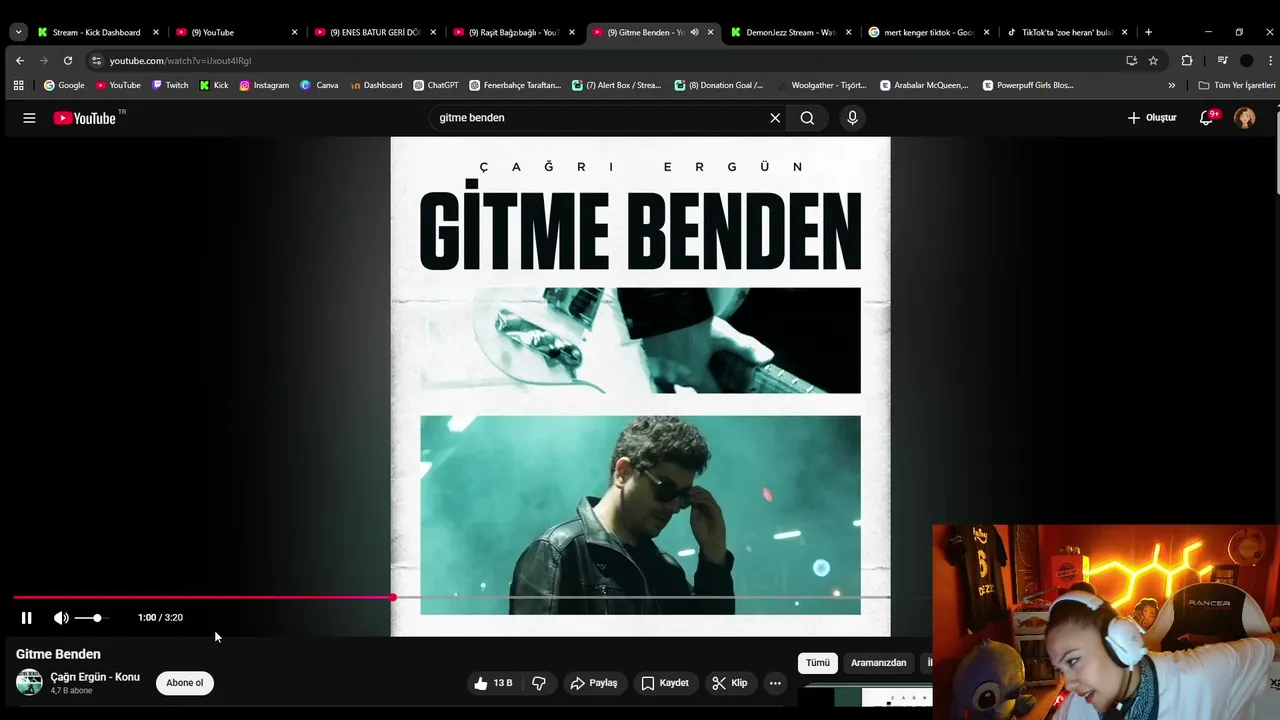Reload the page
Viewport: 1280px width, 720px height.
68,60
